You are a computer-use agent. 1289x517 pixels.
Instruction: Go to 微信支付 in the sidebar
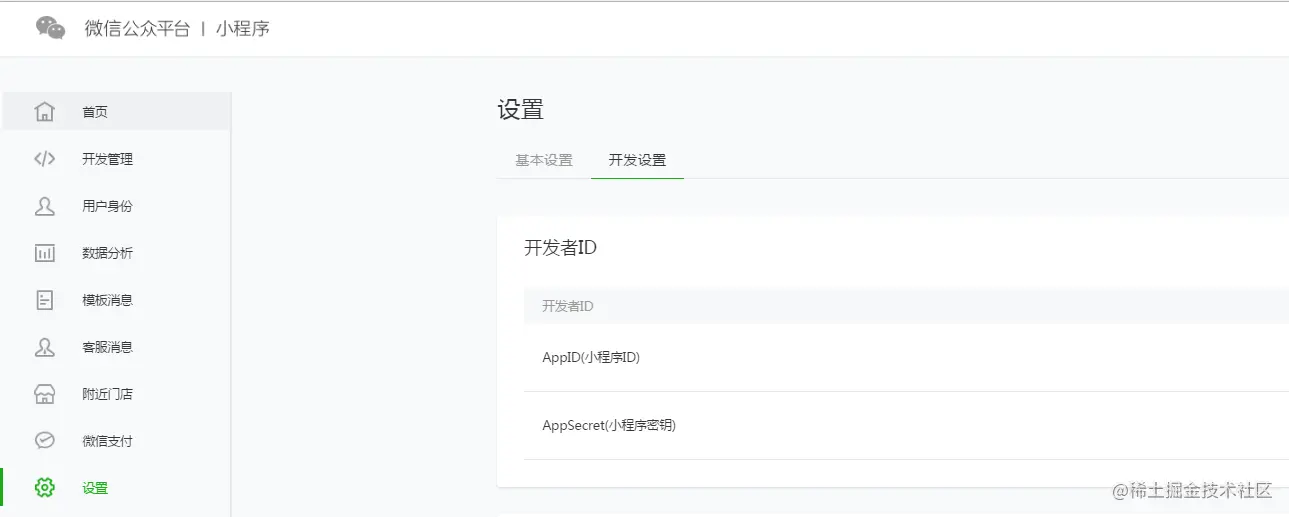116,441
